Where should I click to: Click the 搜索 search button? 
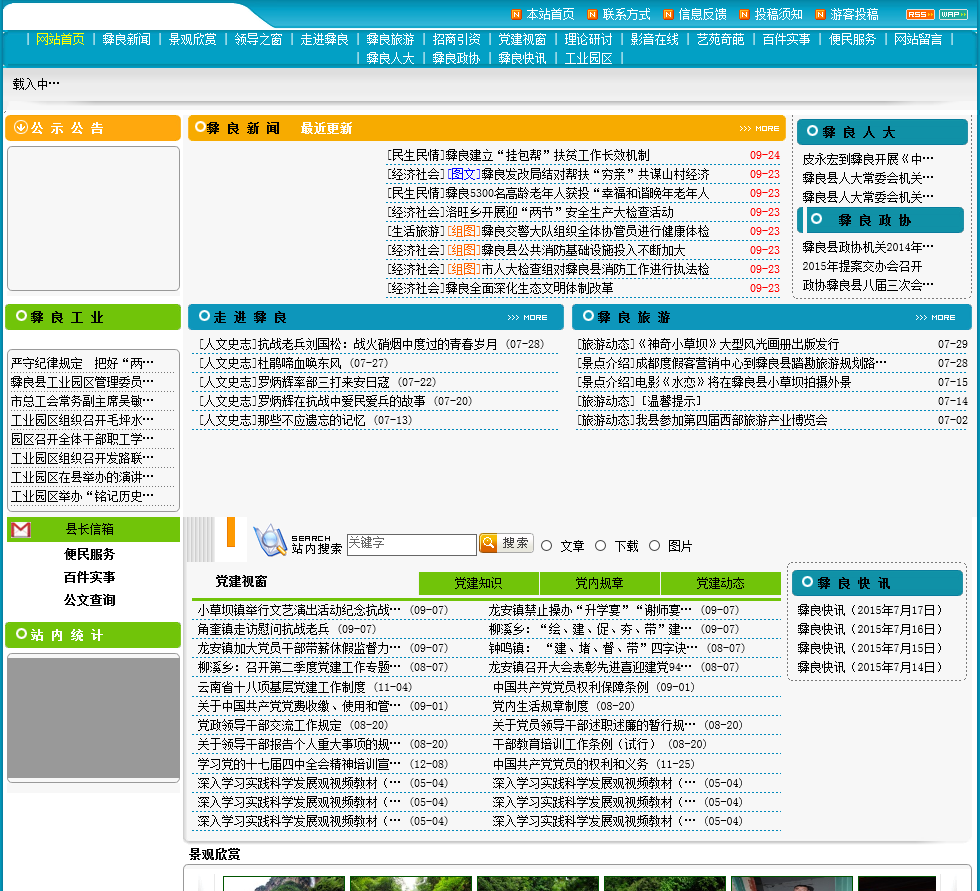[x=506, y=543]
